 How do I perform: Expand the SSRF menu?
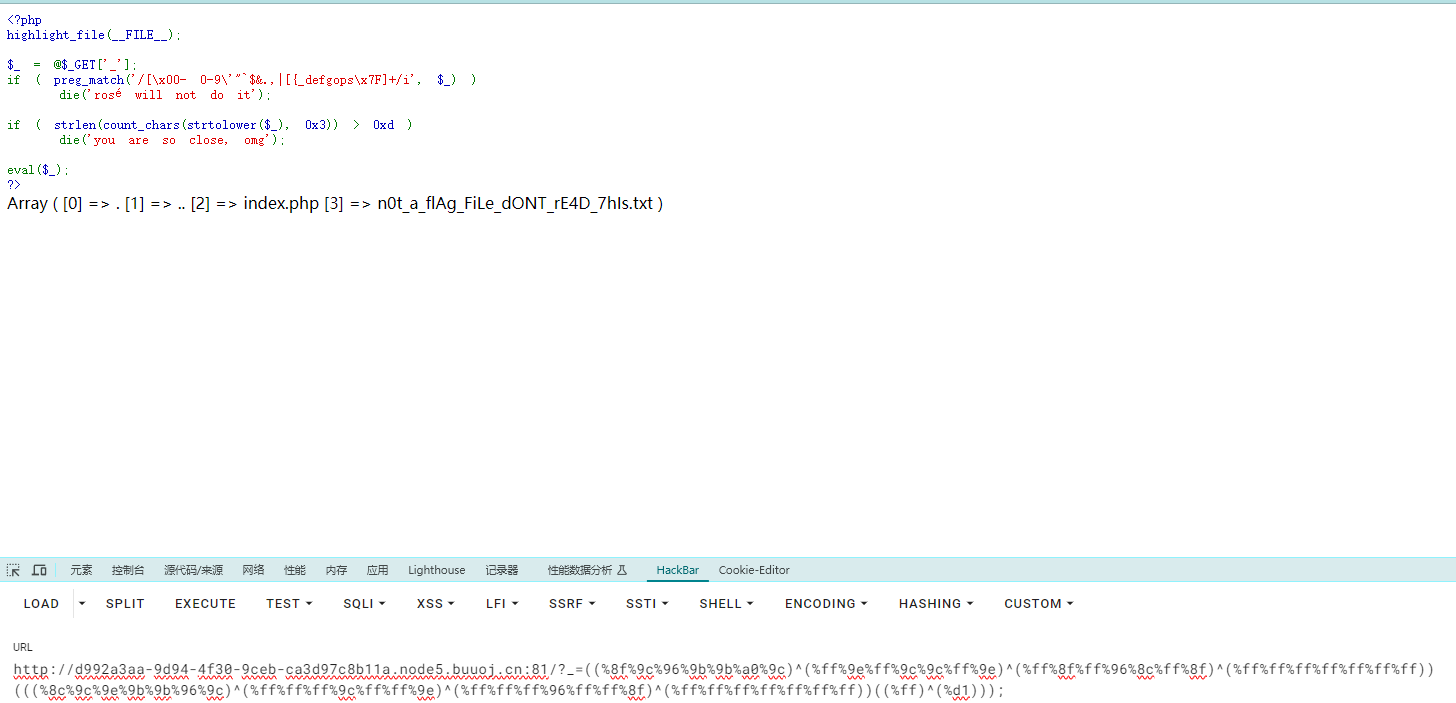click(571, 604)
